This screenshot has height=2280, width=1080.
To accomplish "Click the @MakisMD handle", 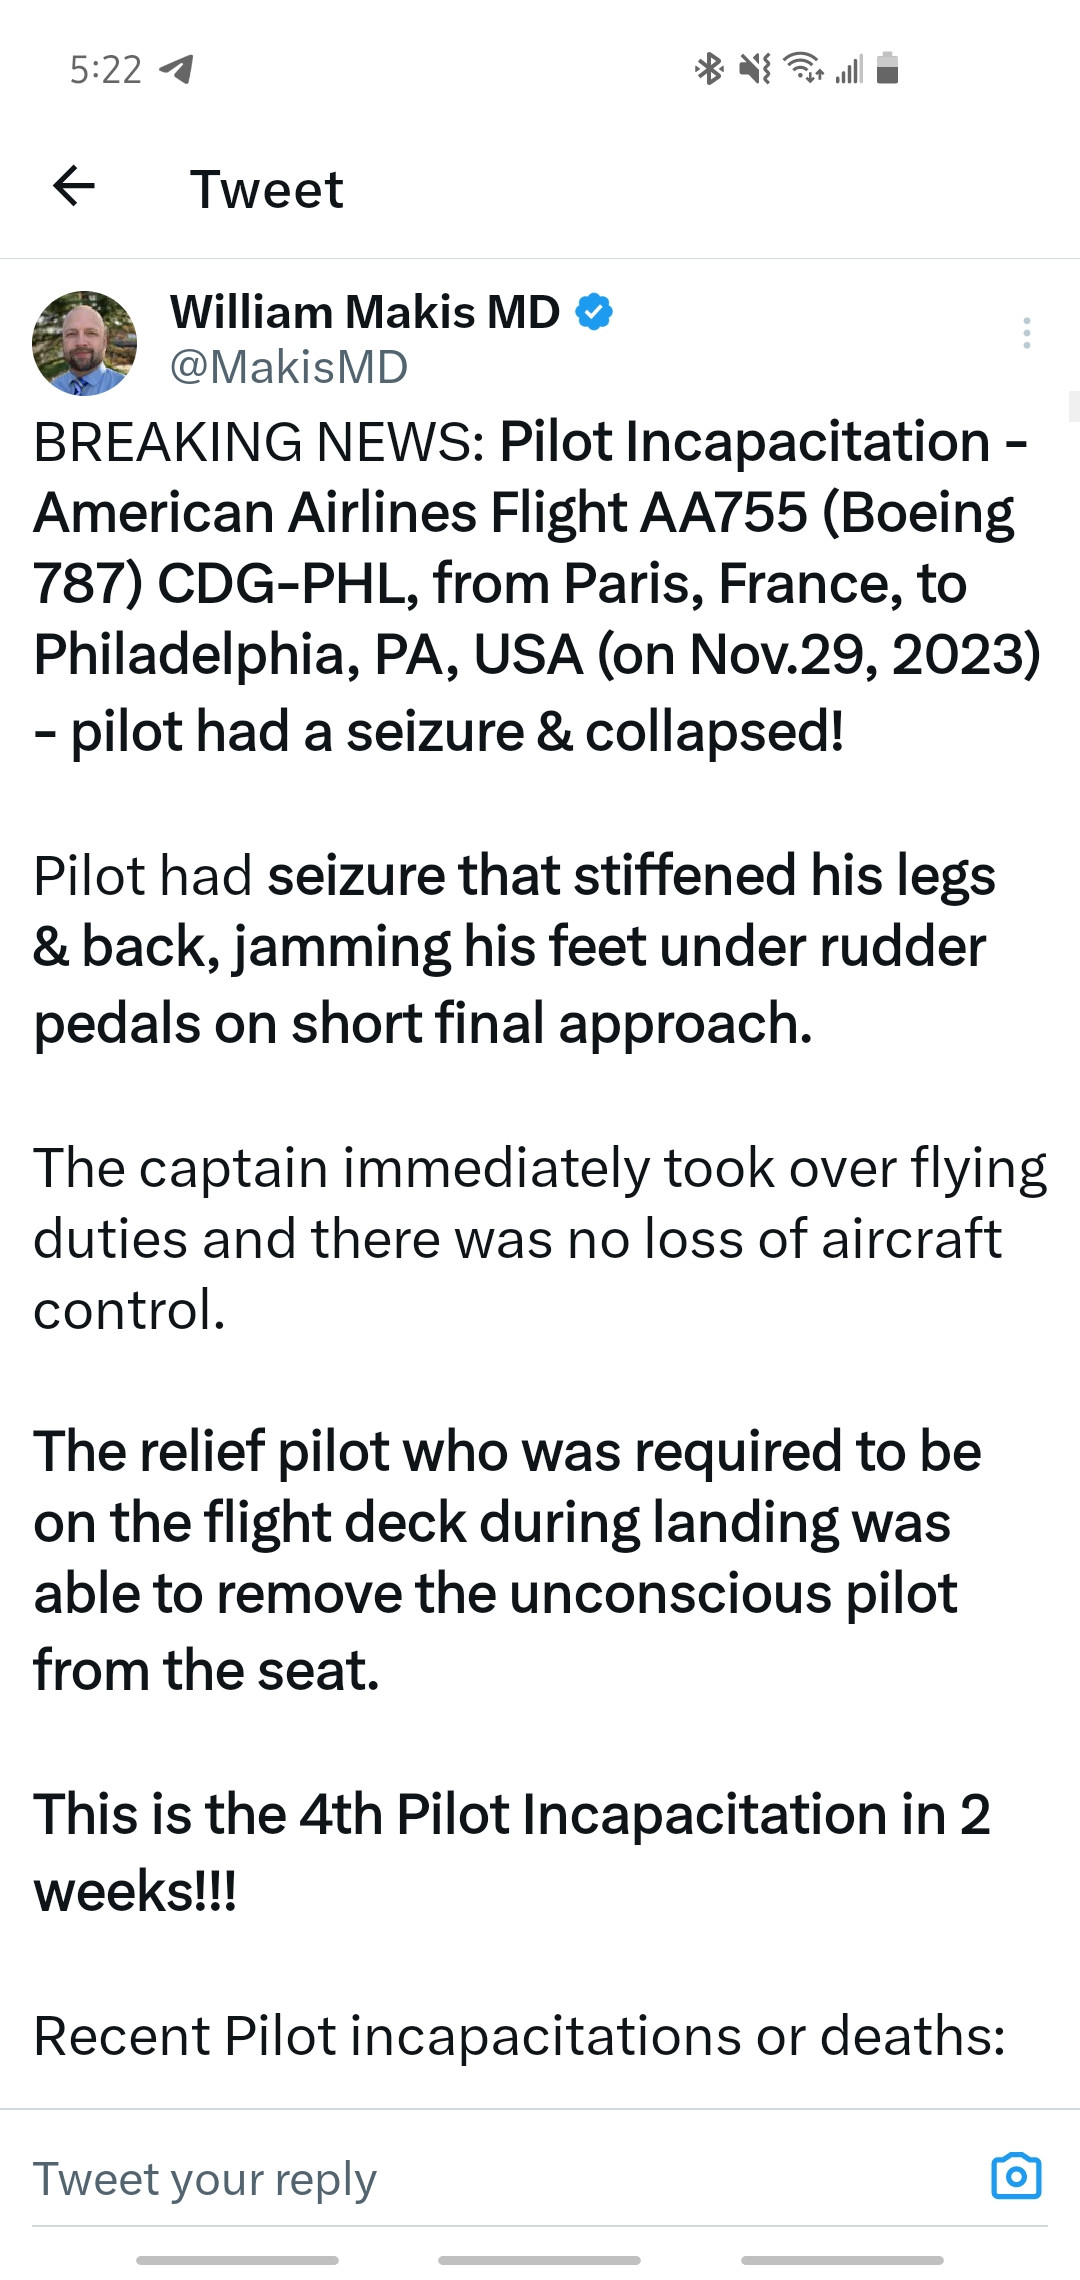I will coord(289,367).
